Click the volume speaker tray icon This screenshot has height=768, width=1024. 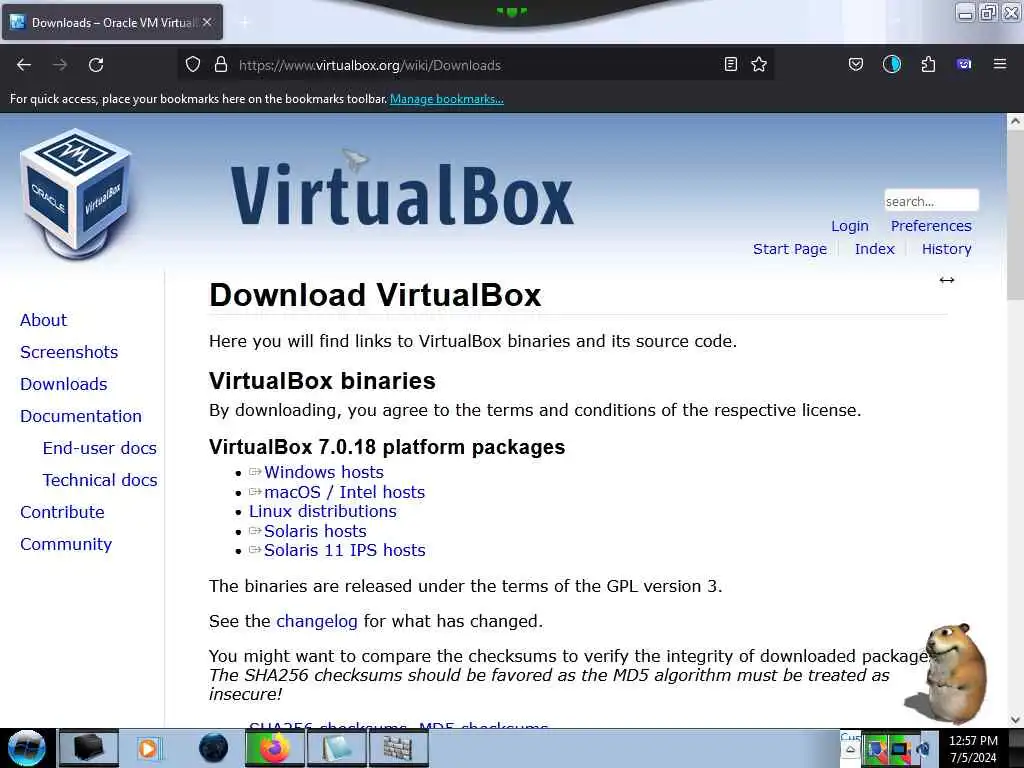[x=923, y=749]
